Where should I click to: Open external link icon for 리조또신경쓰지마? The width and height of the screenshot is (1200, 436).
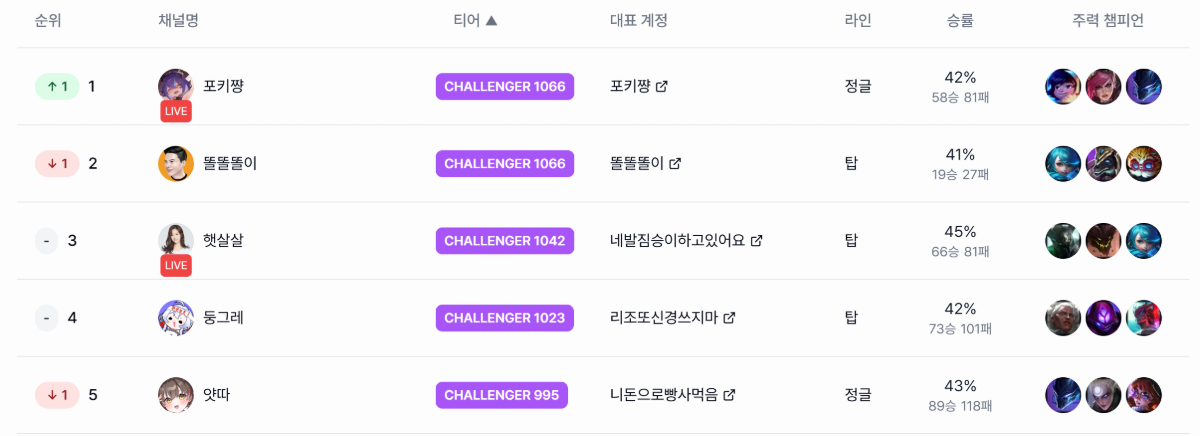pyautogui.click(x=730, y=318)
